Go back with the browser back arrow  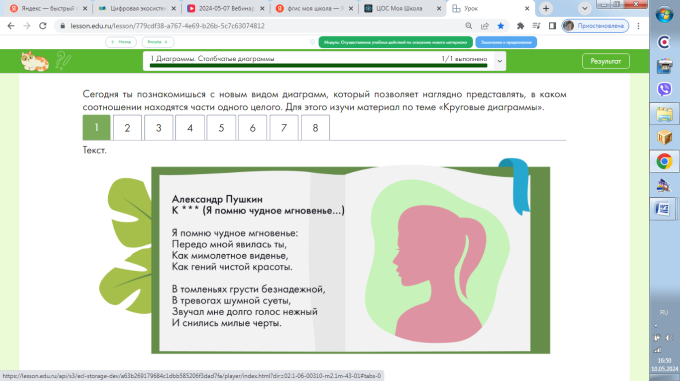click(x=11, y=26)
